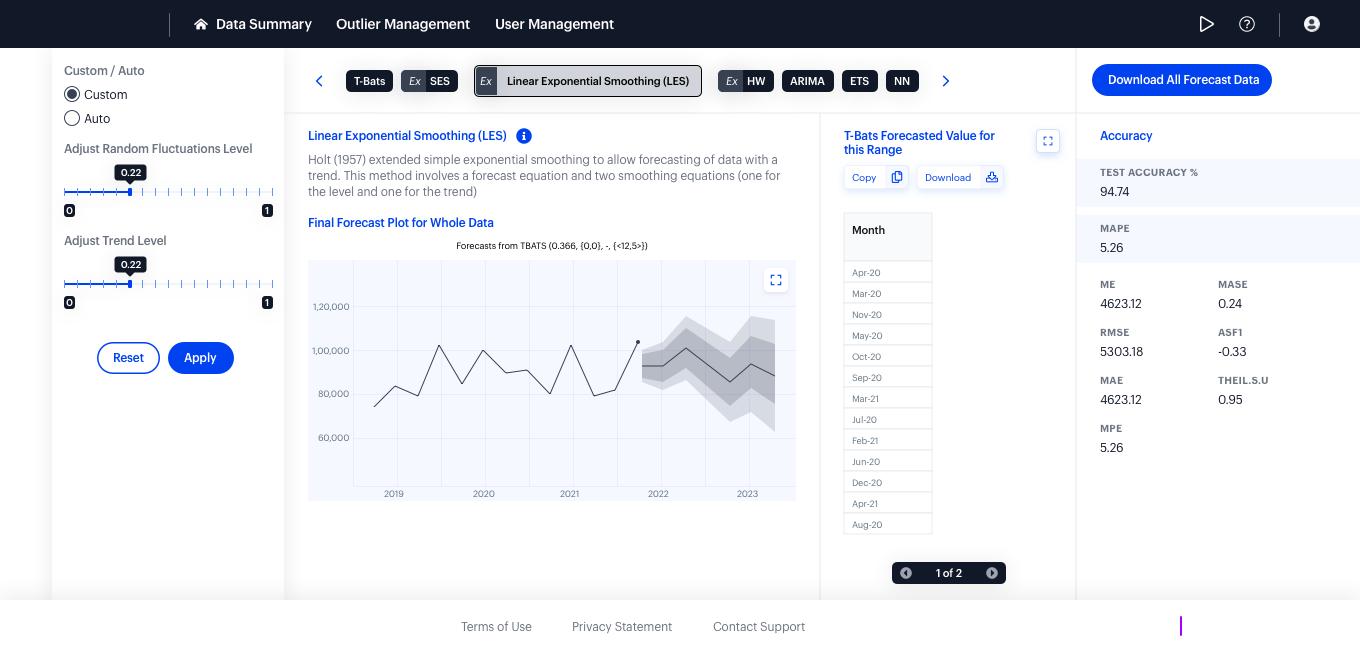This screenshot has height=648, width=1360.
Task: Click the Test Accuracy value 94.74
Action: pyautogui.click(x=1115, y=192)
